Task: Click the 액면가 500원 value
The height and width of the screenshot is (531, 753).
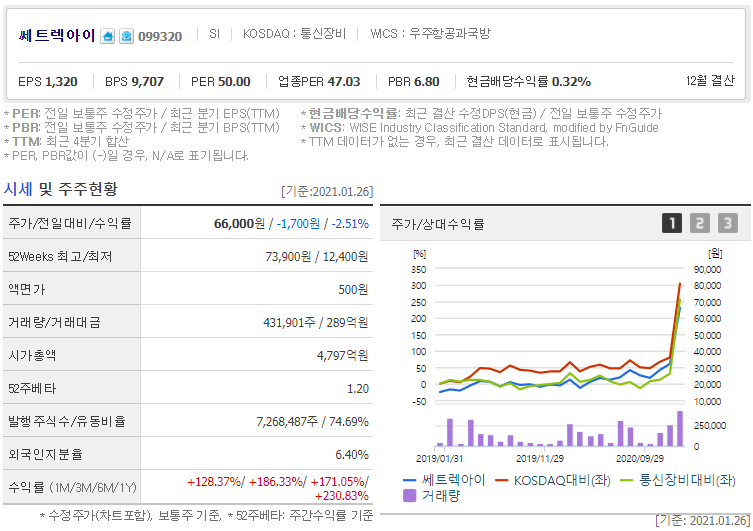Action: tap(353, 290)
